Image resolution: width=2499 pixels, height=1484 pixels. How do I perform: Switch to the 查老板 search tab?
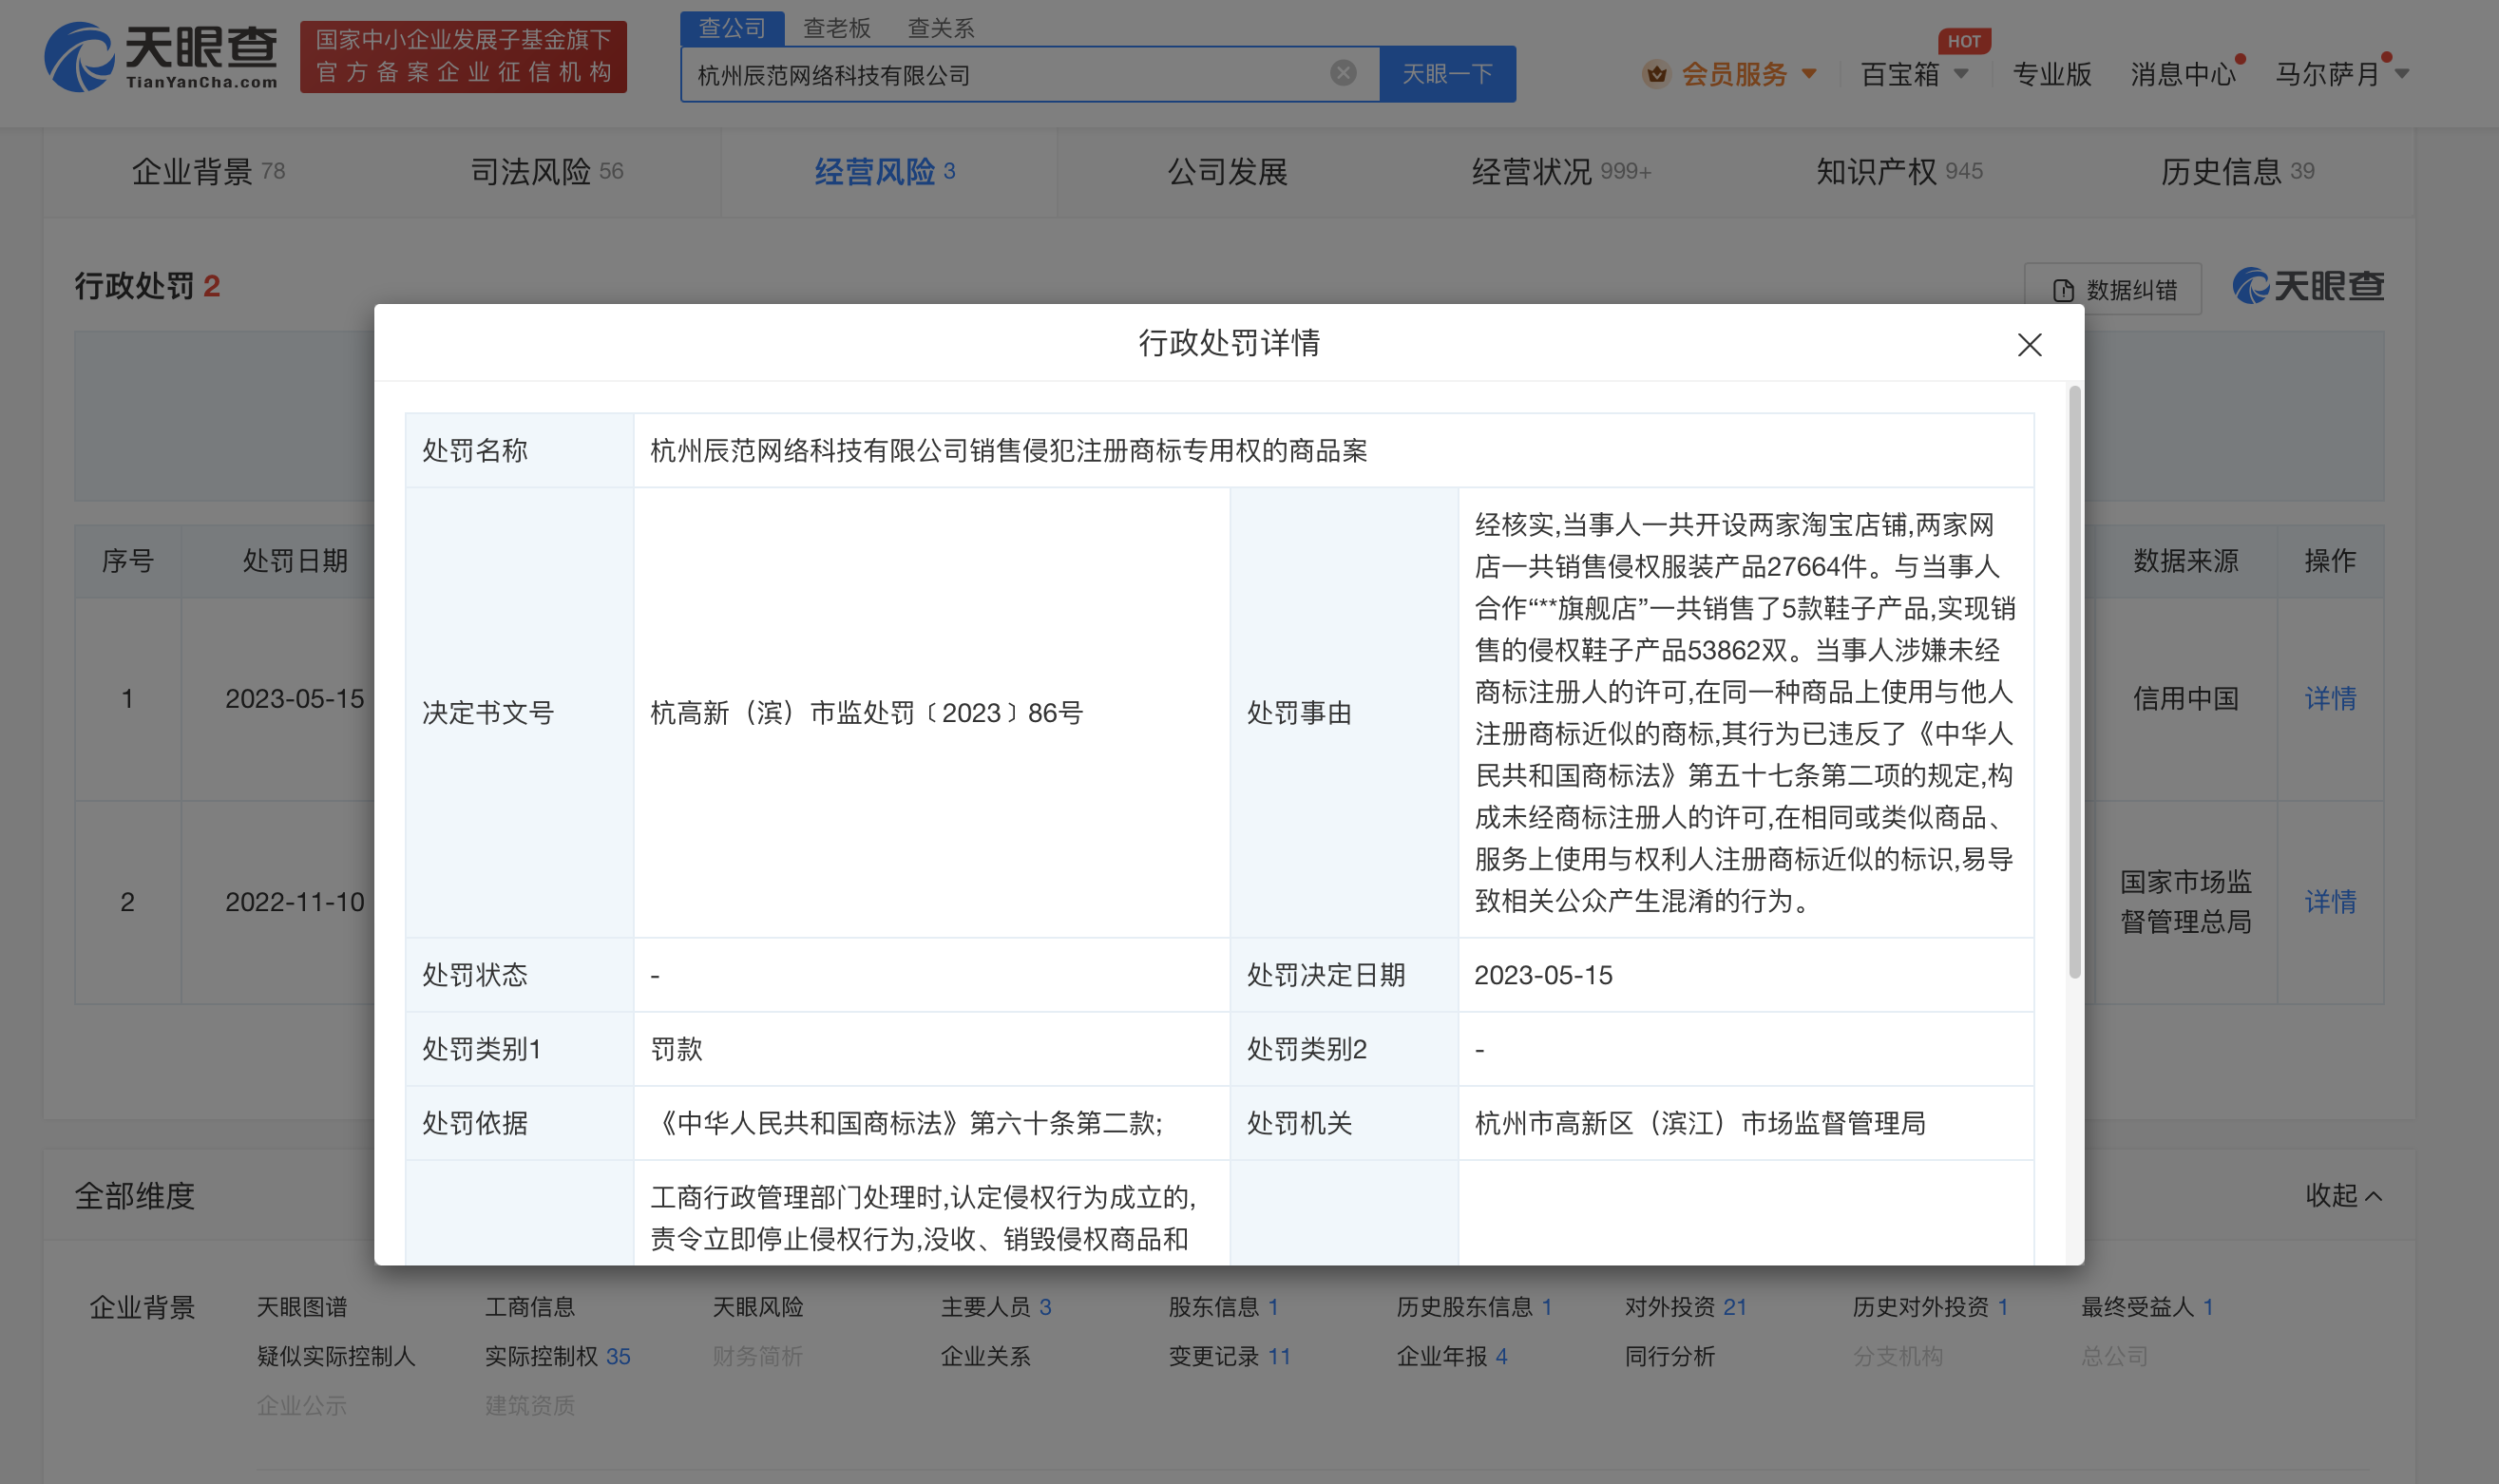tap(837, 28)
